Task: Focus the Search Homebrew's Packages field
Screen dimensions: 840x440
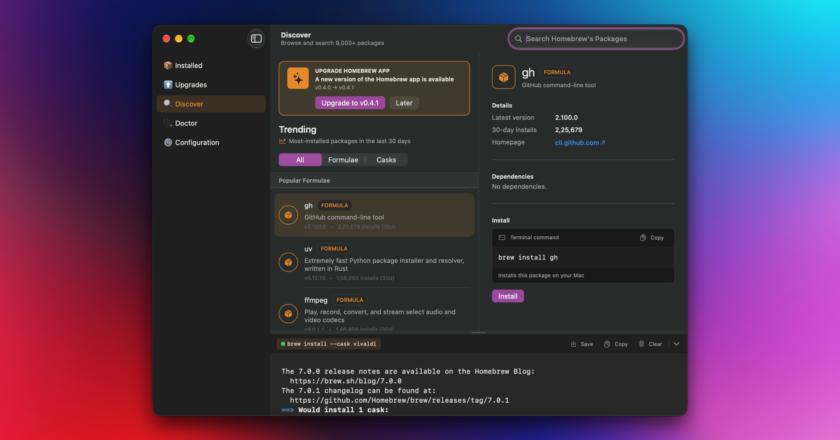Action: point(596,39)
